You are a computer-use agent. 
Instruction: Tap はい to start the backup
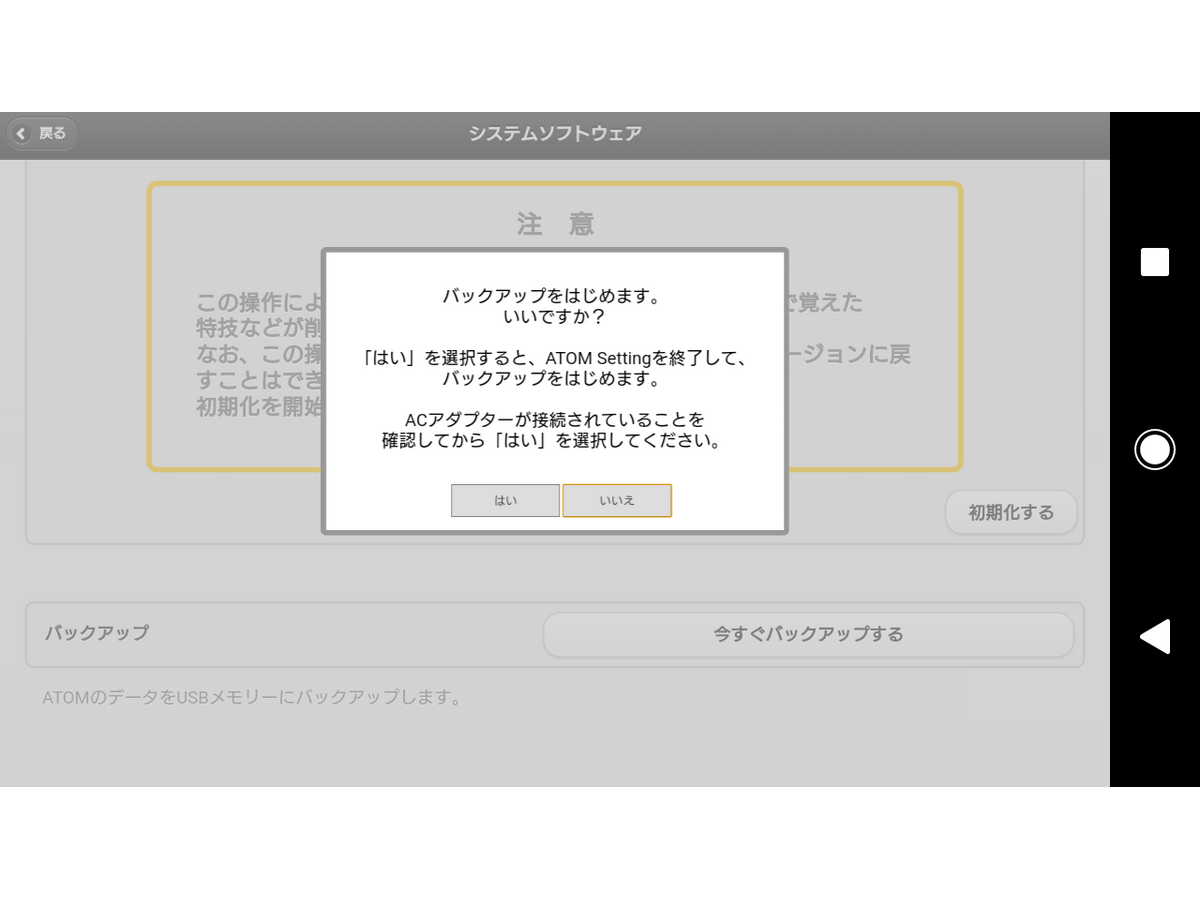coord(505,501)
